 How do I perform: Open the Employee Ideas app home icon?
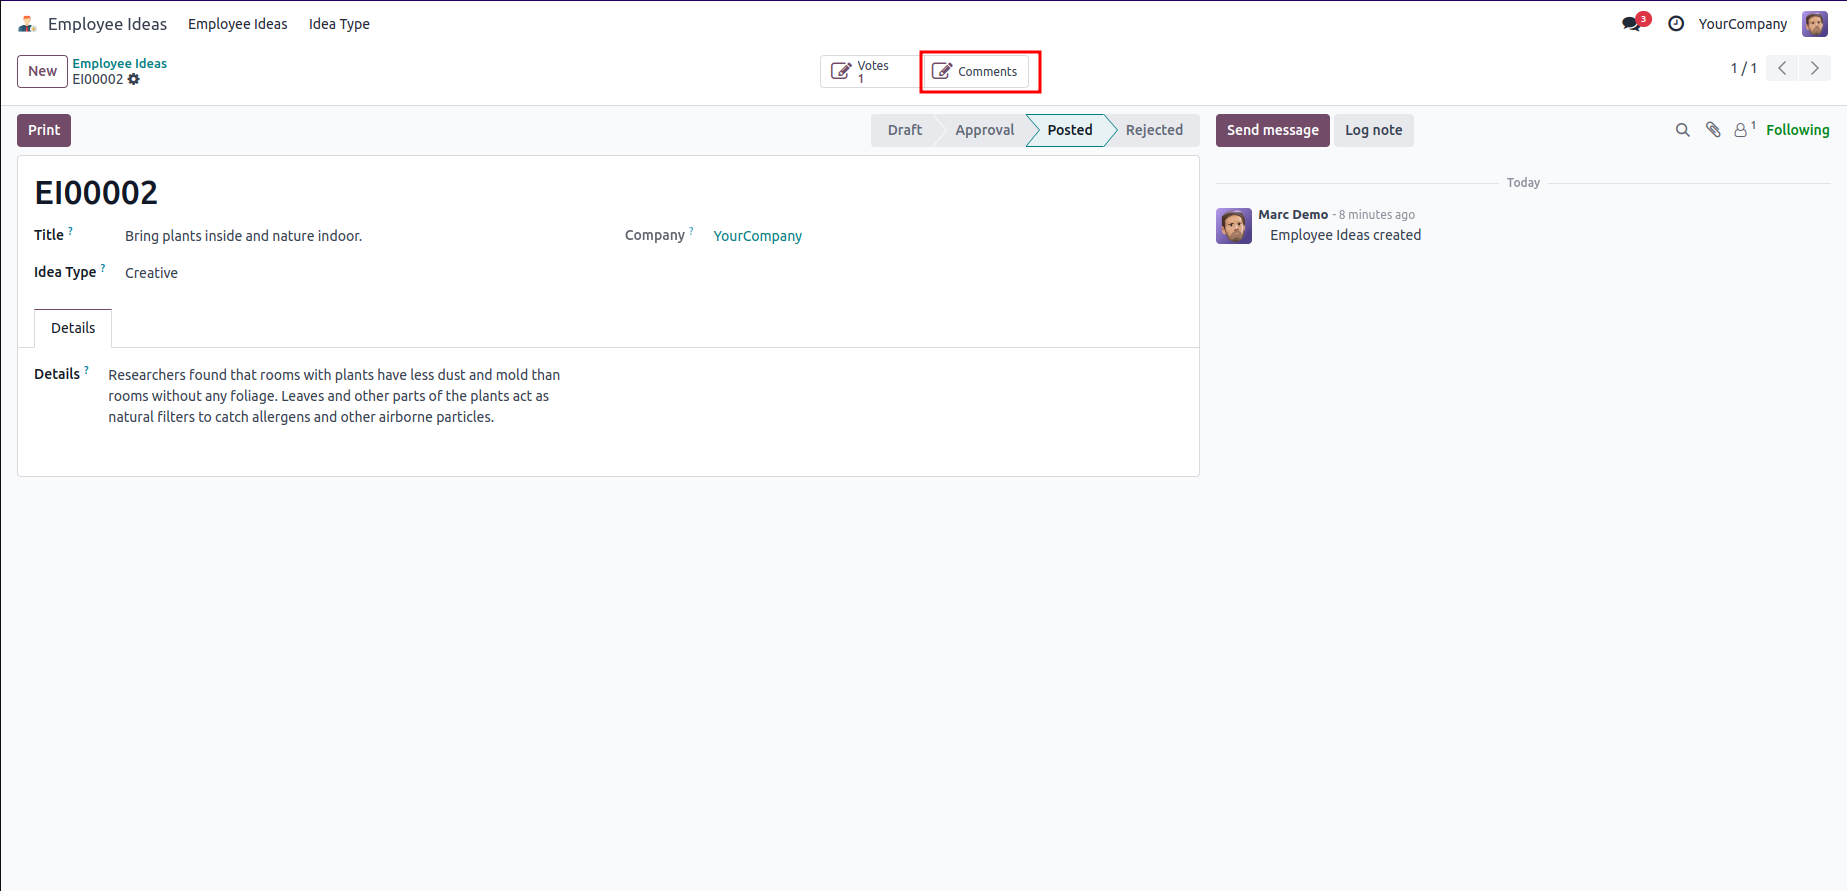click(27, 24)
